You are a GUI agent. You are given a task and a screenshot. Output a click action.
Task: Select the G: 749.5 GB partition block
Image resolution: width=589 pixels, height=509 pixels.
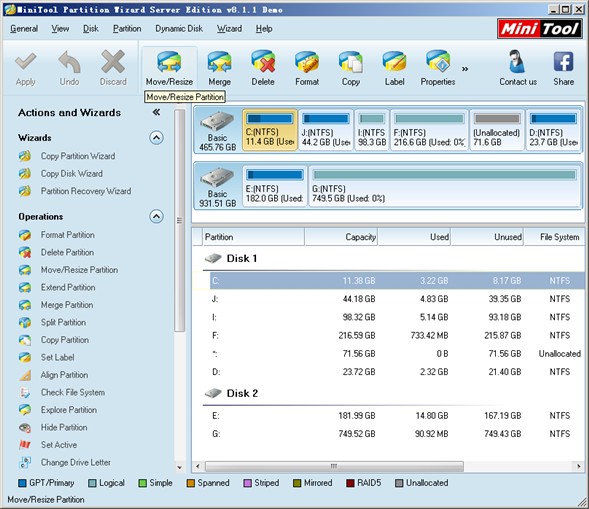pyautogui.click(x=445, y=186)
